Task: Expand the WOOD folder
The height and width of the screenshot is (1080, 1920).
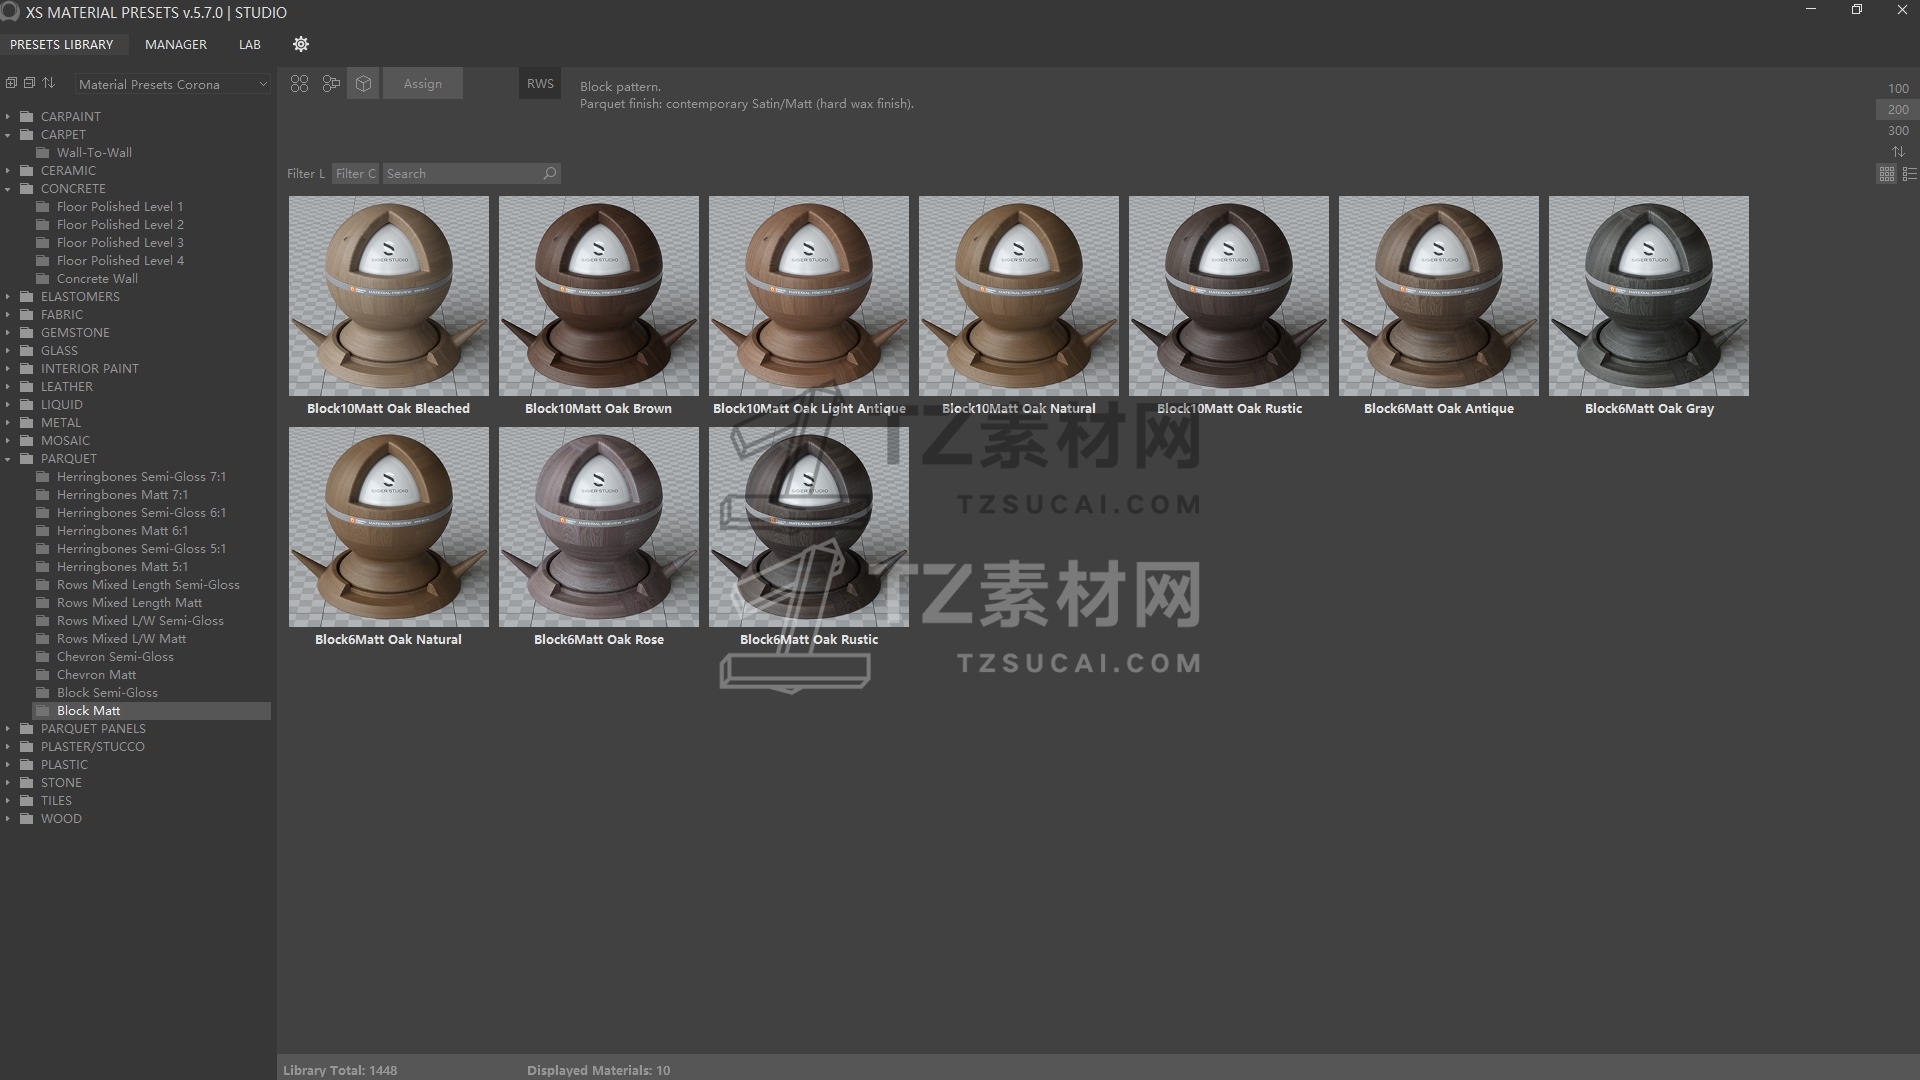Action: click(x=8, y=819)
